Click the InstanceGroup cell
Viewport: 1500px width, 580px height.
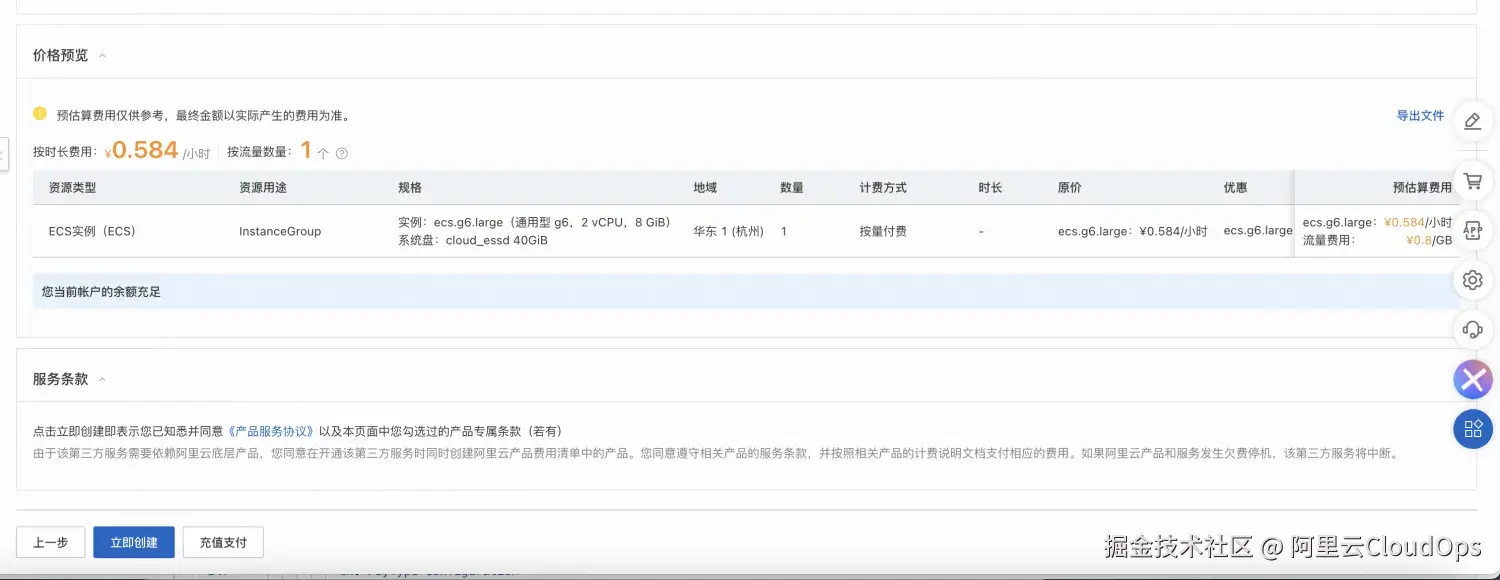point(280,231)
